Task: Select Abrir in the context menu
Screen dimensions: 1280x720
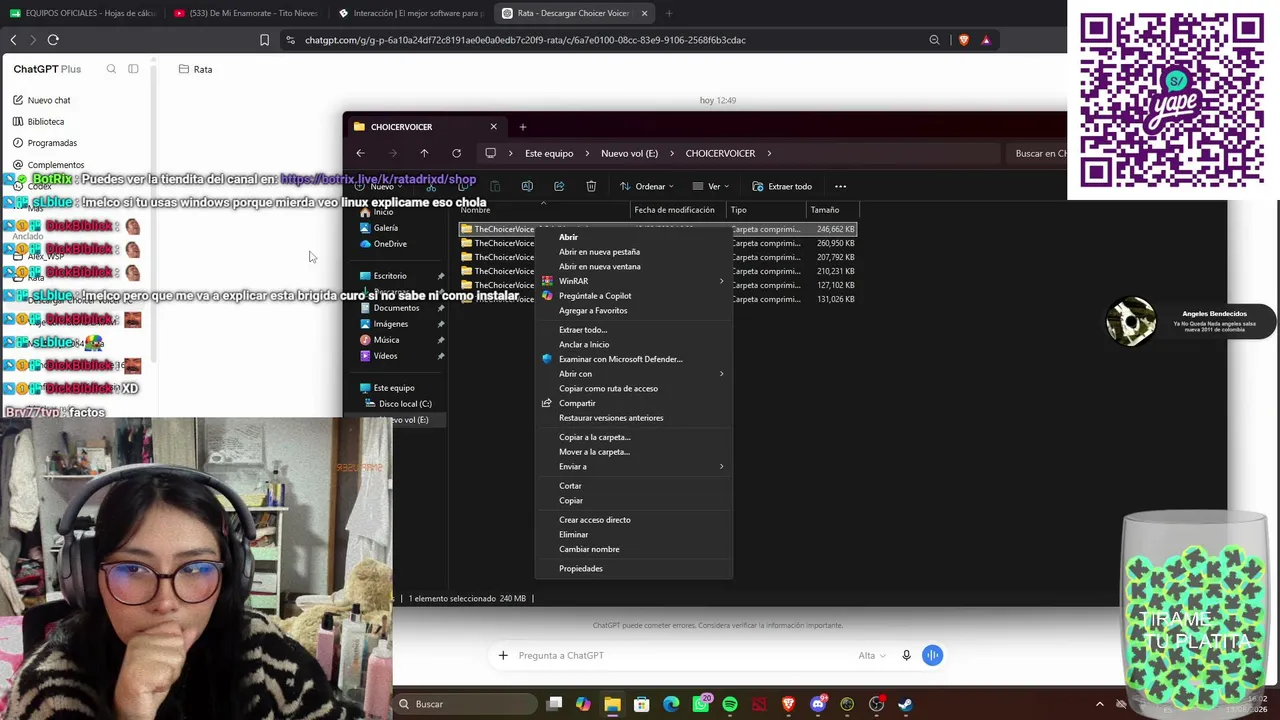Action: click(633, 237)
